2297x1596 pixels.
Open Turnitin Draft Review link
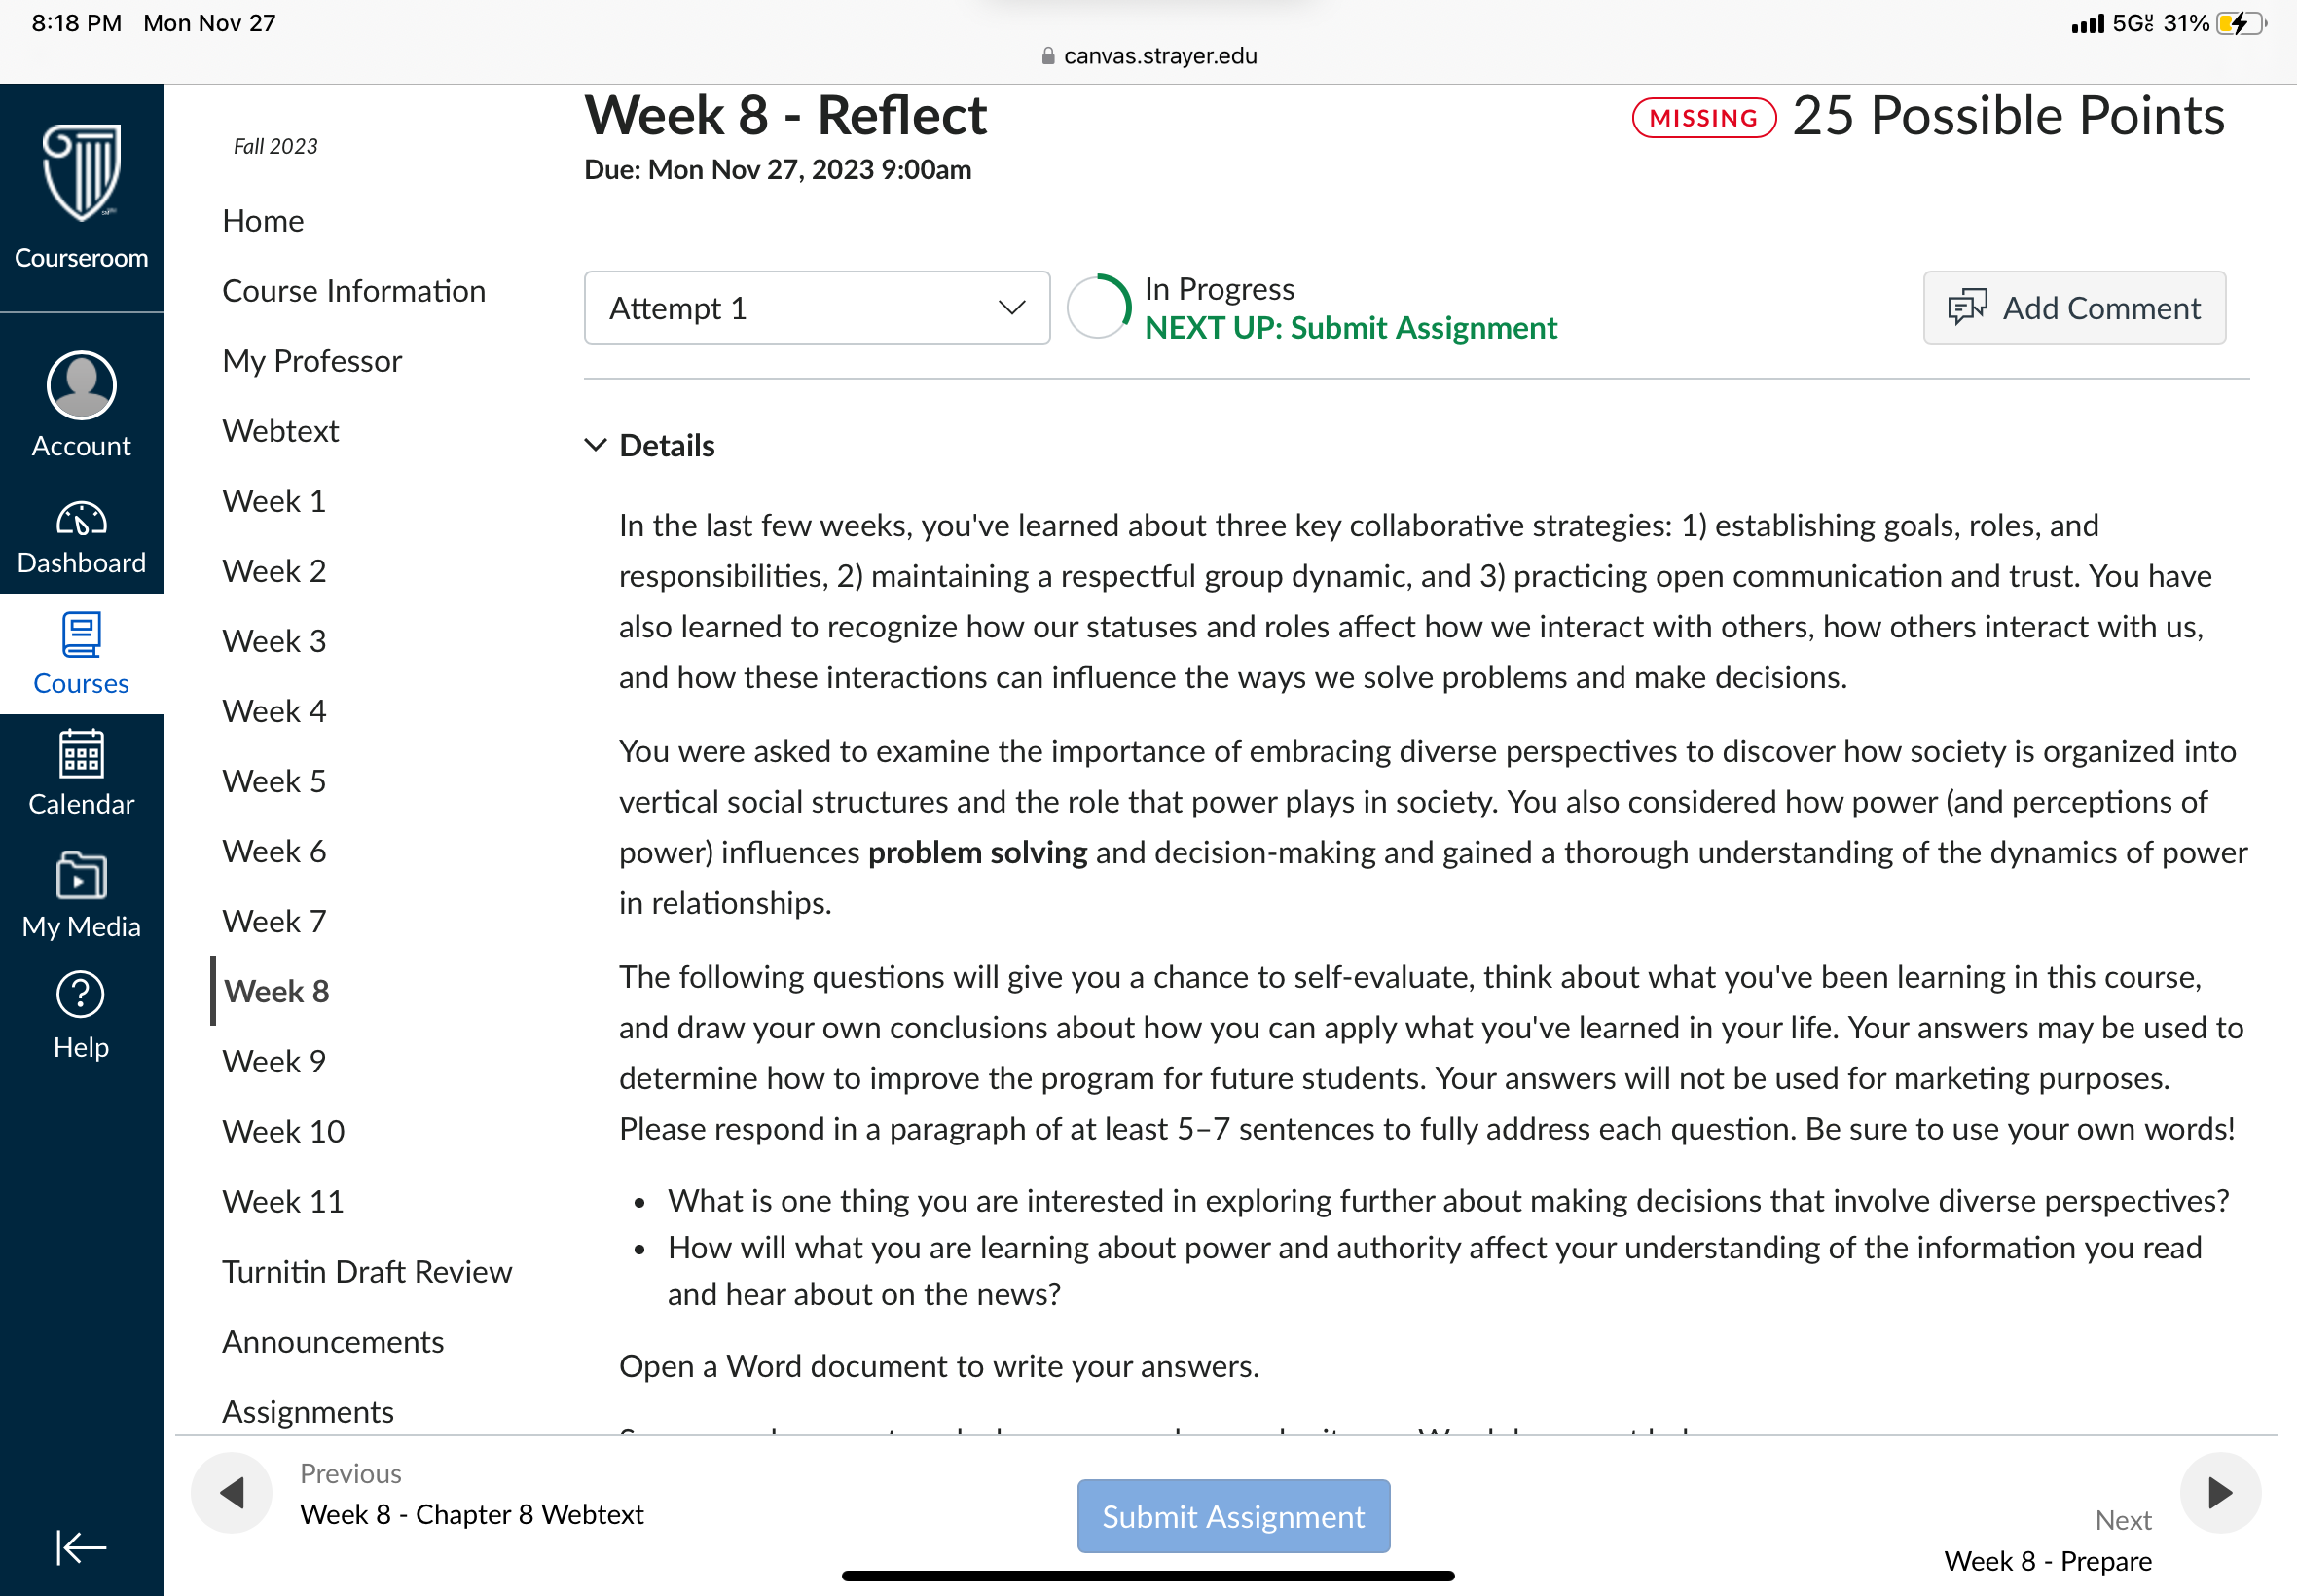(367, 1271)
